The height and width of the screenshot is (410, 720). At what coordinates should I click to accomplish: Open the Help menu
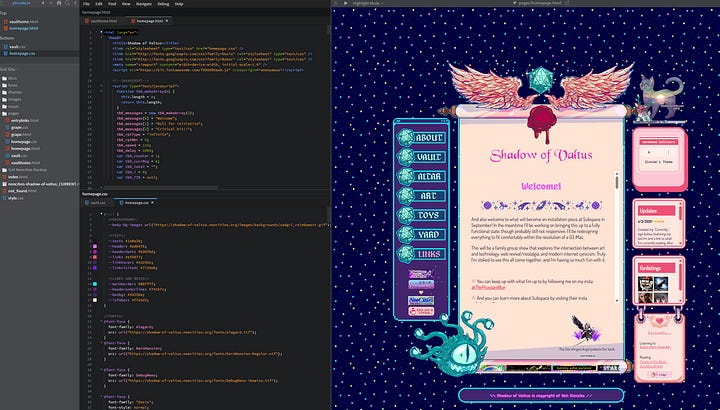(x=179, y=4)
